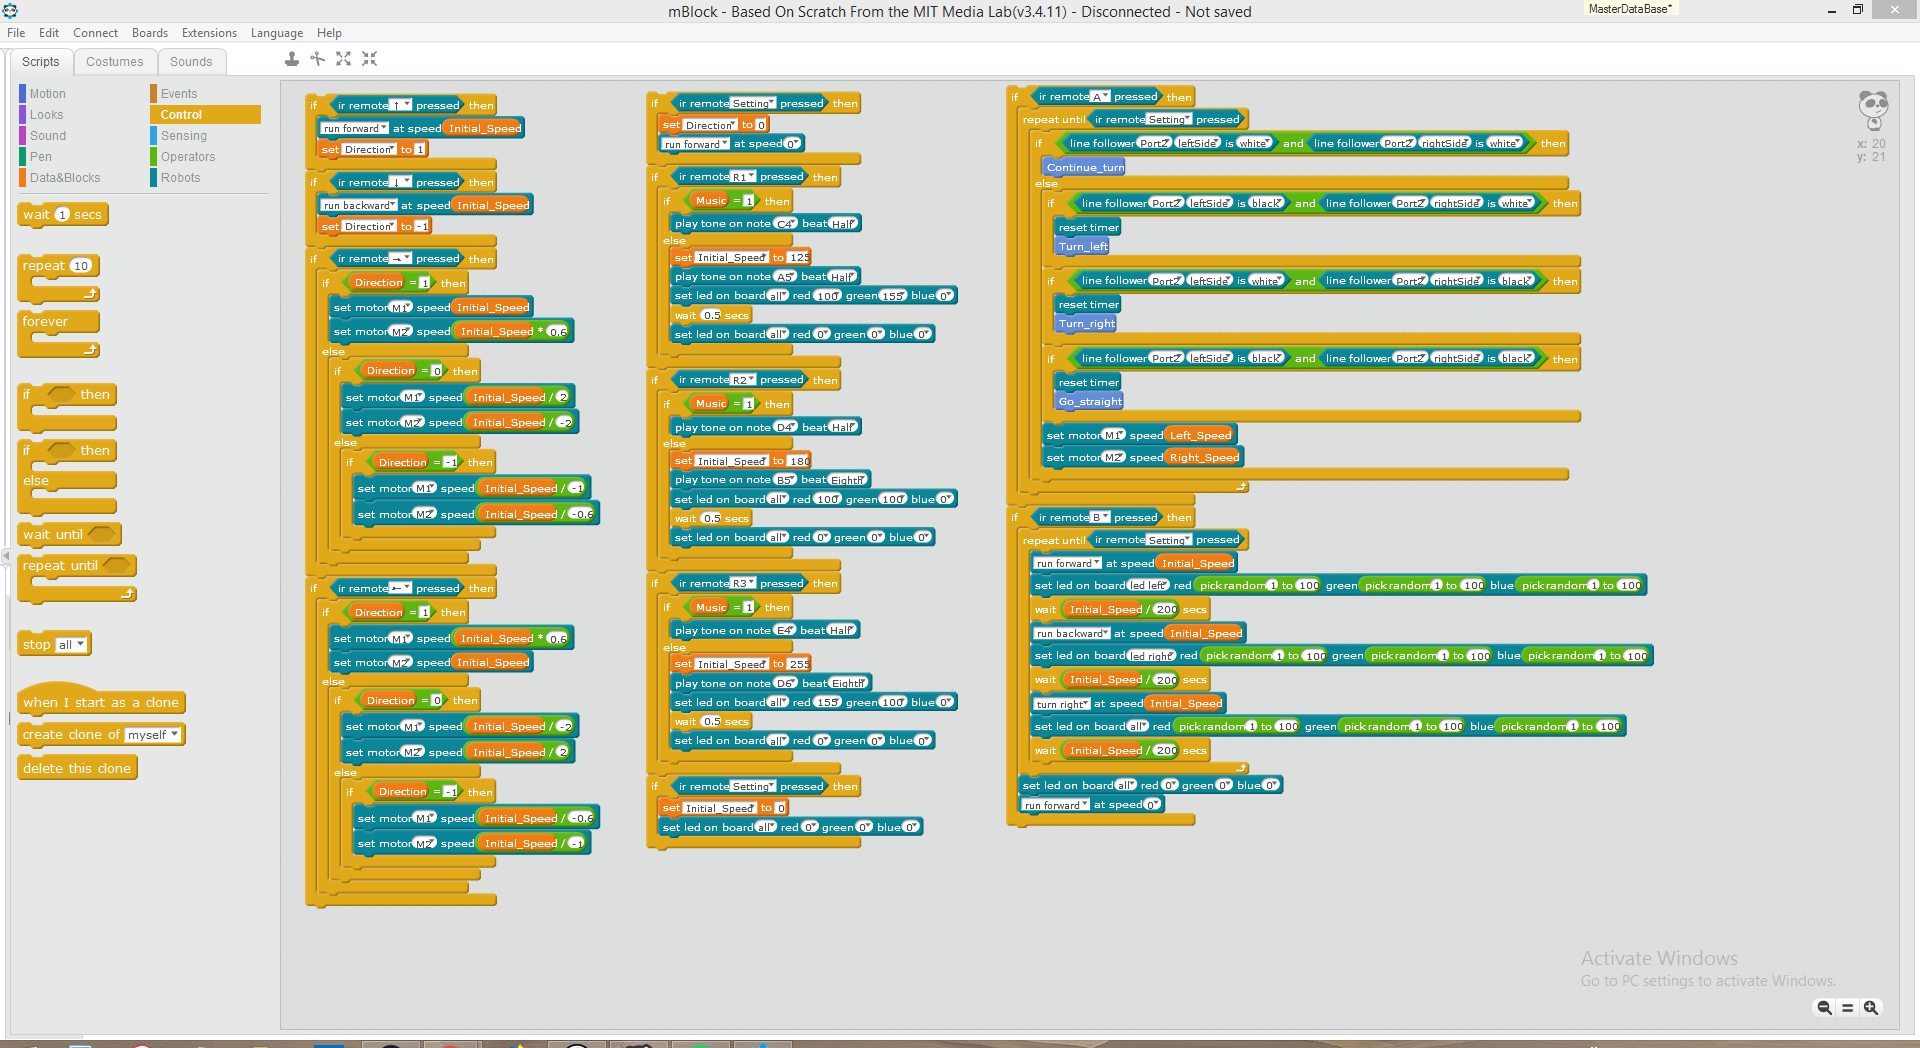Click the wait 1 secs seconds field

pyautogui.click(x=62, y=215)
